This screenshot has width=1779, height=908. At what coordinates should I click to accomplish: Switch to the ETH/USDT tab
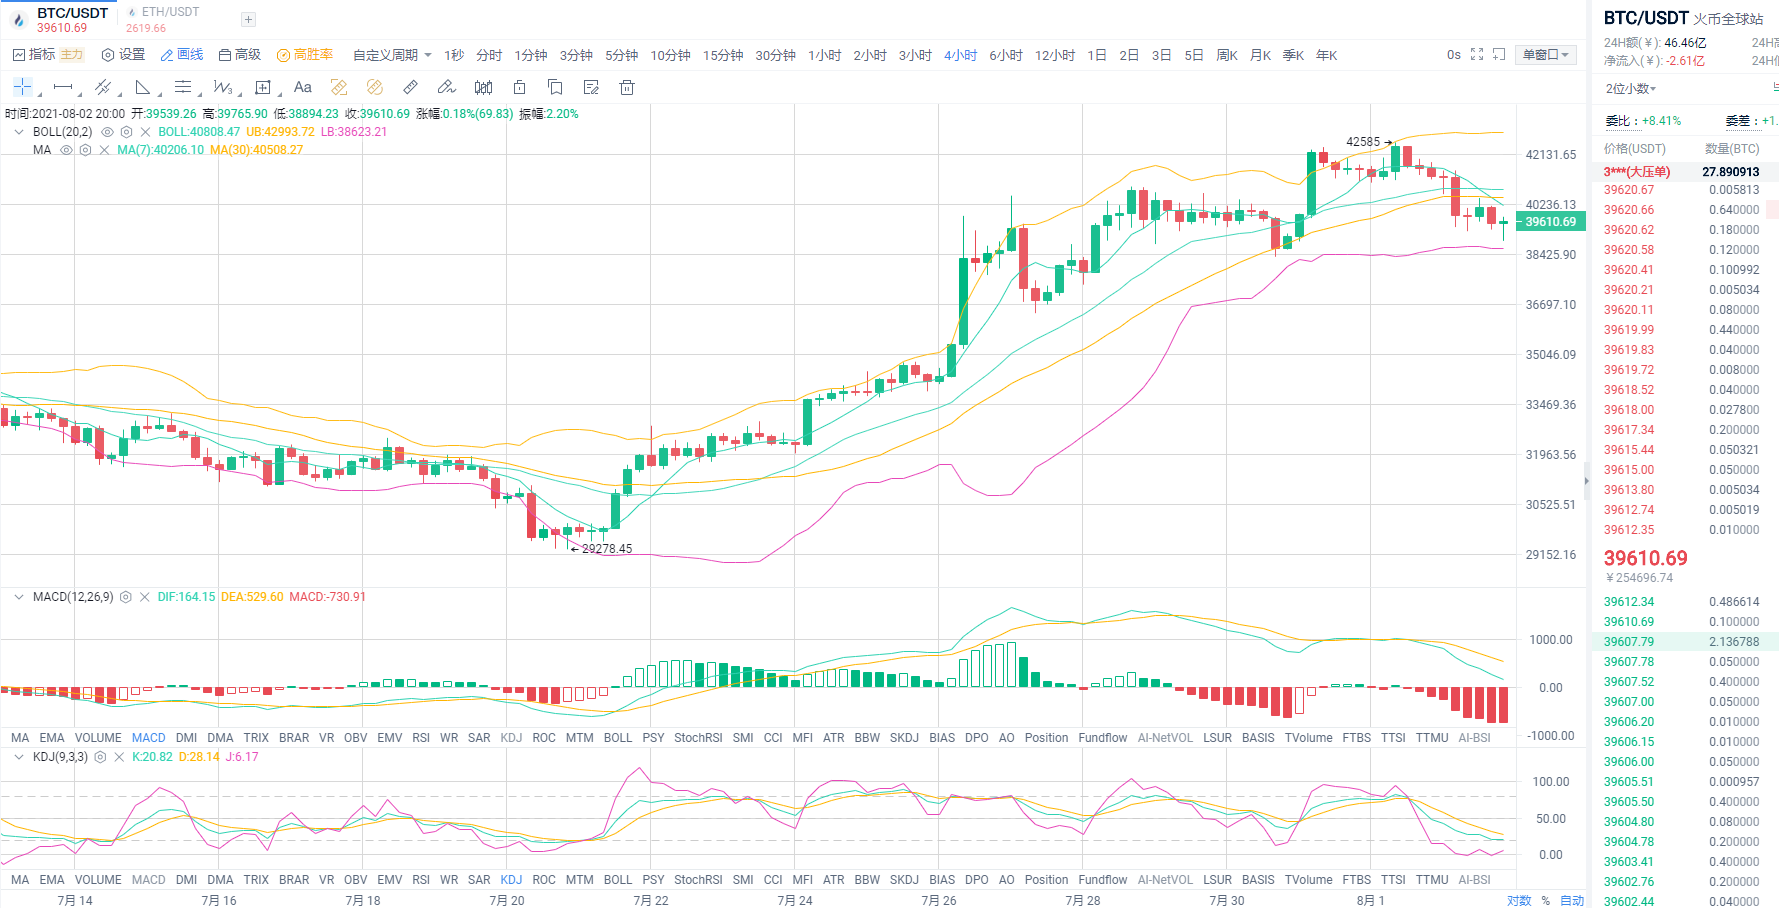point(163,19)
